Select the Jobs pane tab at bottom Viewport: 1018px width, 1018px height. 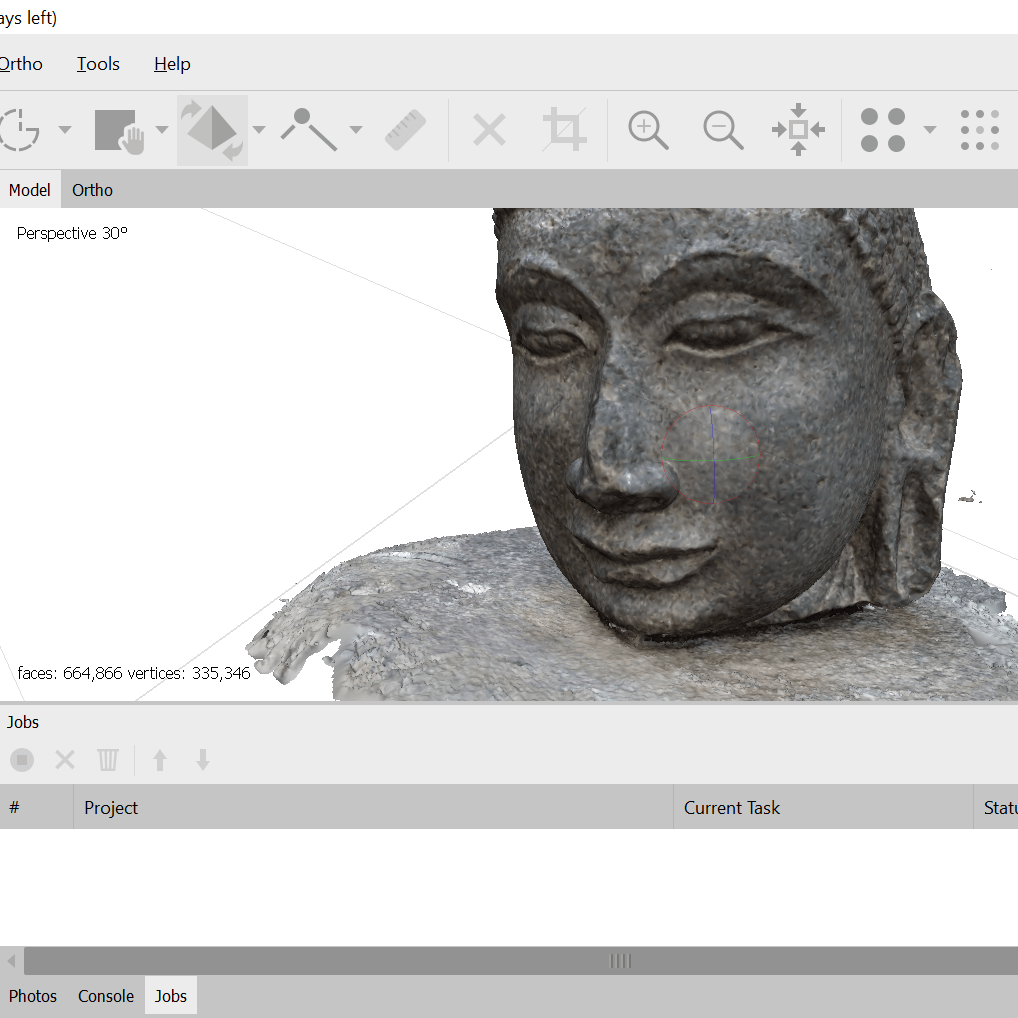point(171,996)
